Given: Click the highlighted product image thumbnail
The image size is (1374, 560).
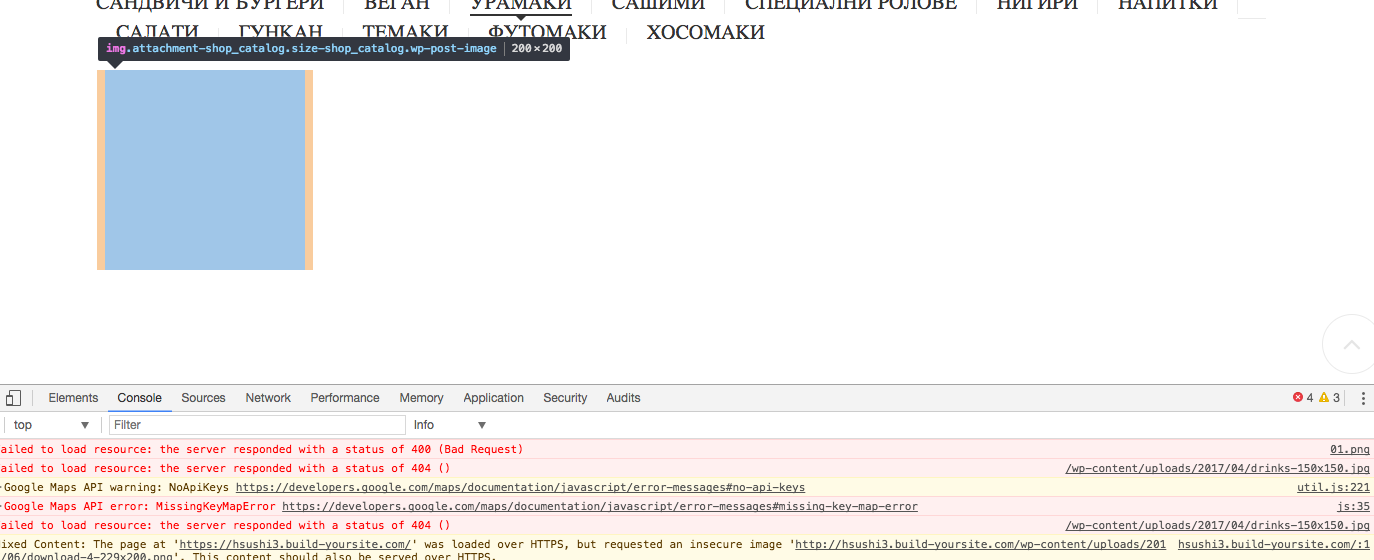Looking at the screenshot, I should tap(205, 170).
